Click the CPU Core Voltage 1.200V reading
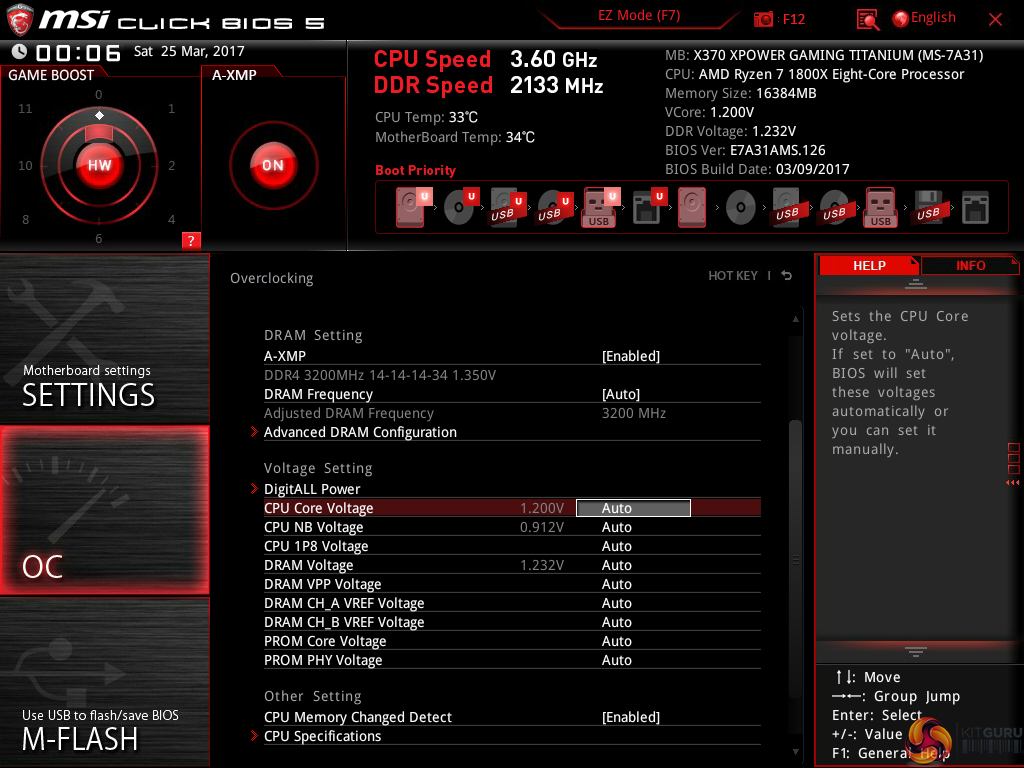Image resolution: width=1024 pixels, height=768 pixels. [541, 508]
